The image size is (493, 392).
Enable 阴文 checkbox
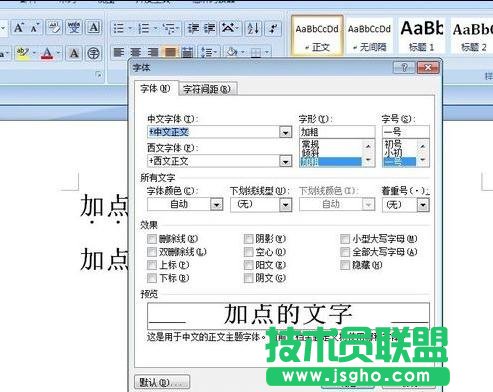point(249,278)
